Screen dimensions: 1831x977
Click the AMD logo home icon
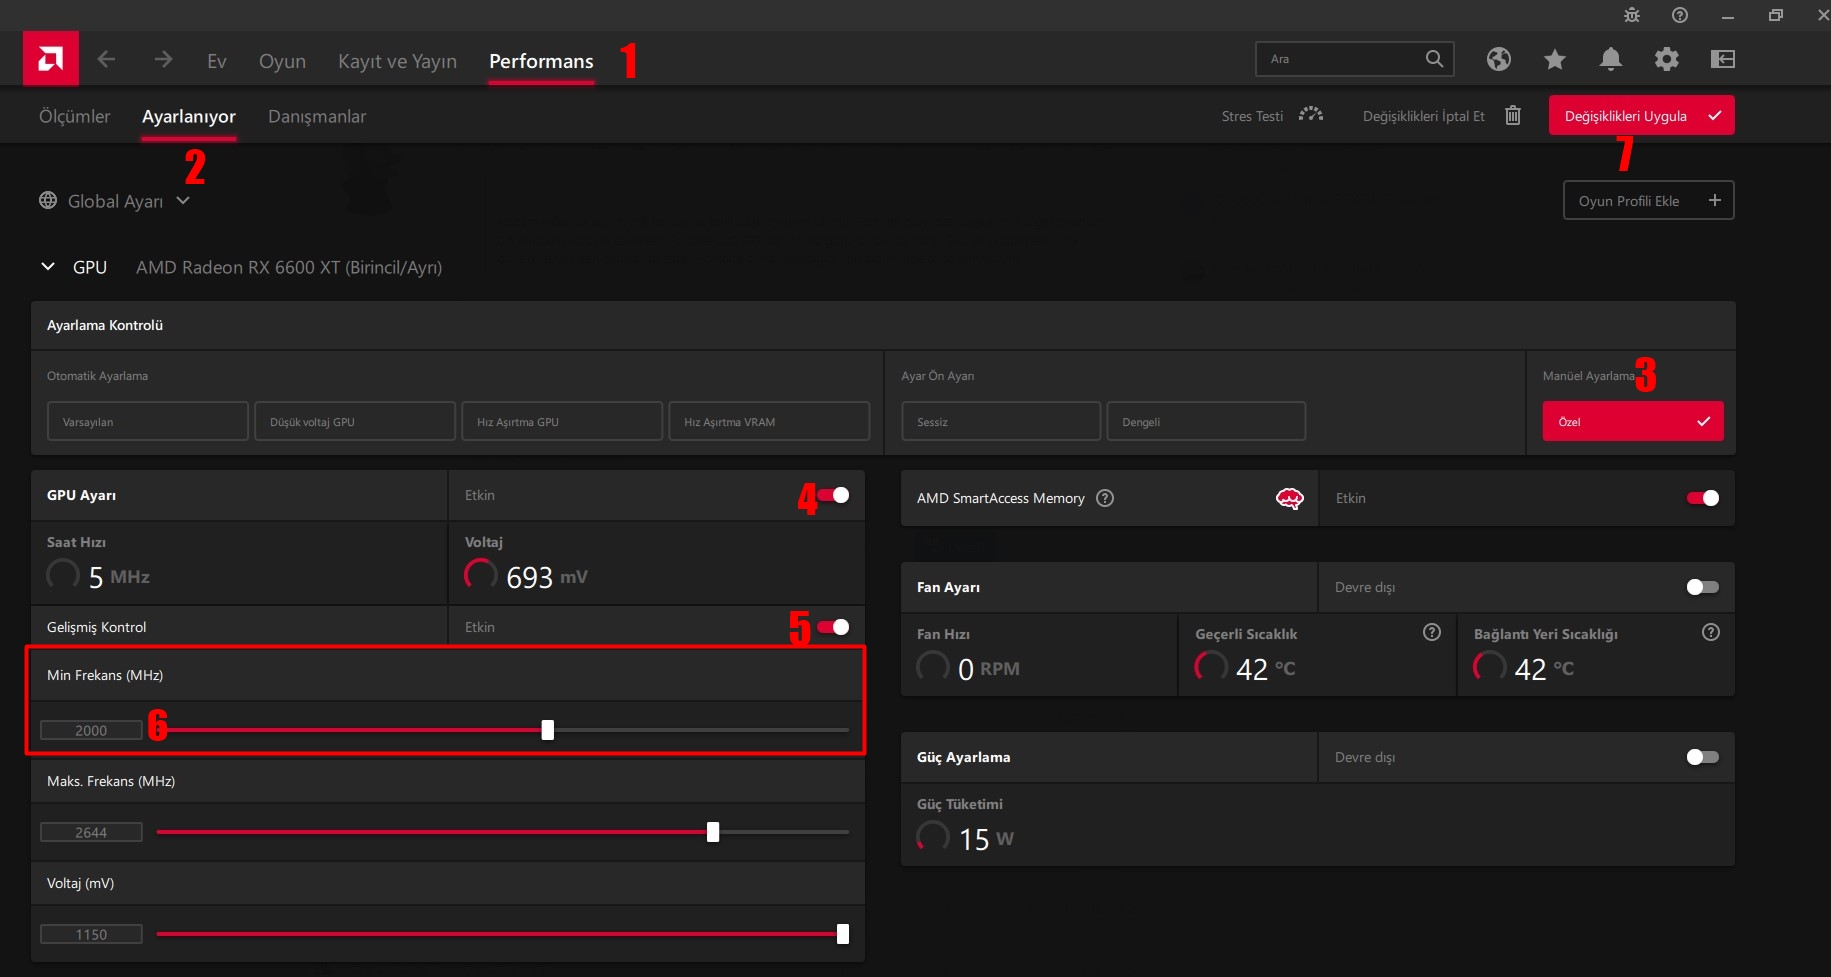point(51,59)
